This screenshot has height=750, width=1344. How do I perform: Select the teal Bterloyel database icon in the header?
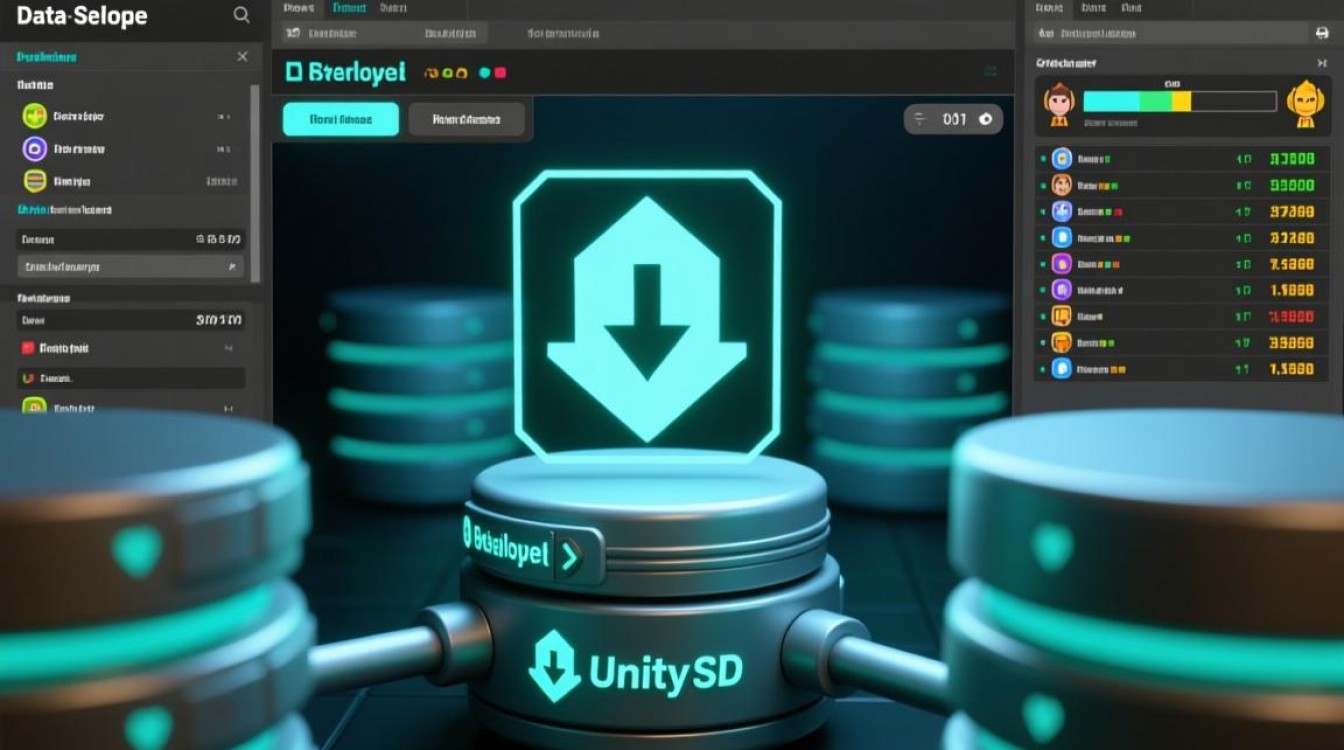pos(292,72)
